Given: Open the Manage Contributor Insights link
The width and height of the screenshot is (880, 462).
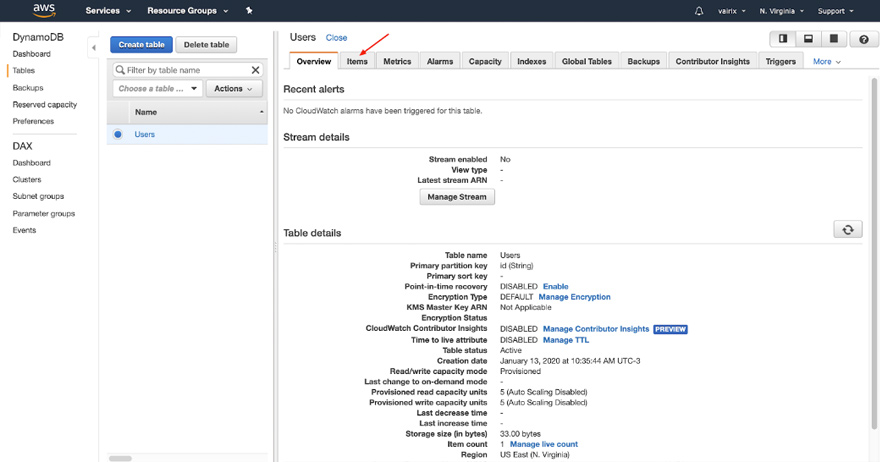Looking at the screenshot, I should pyautogui.click(x=596, y=329).
